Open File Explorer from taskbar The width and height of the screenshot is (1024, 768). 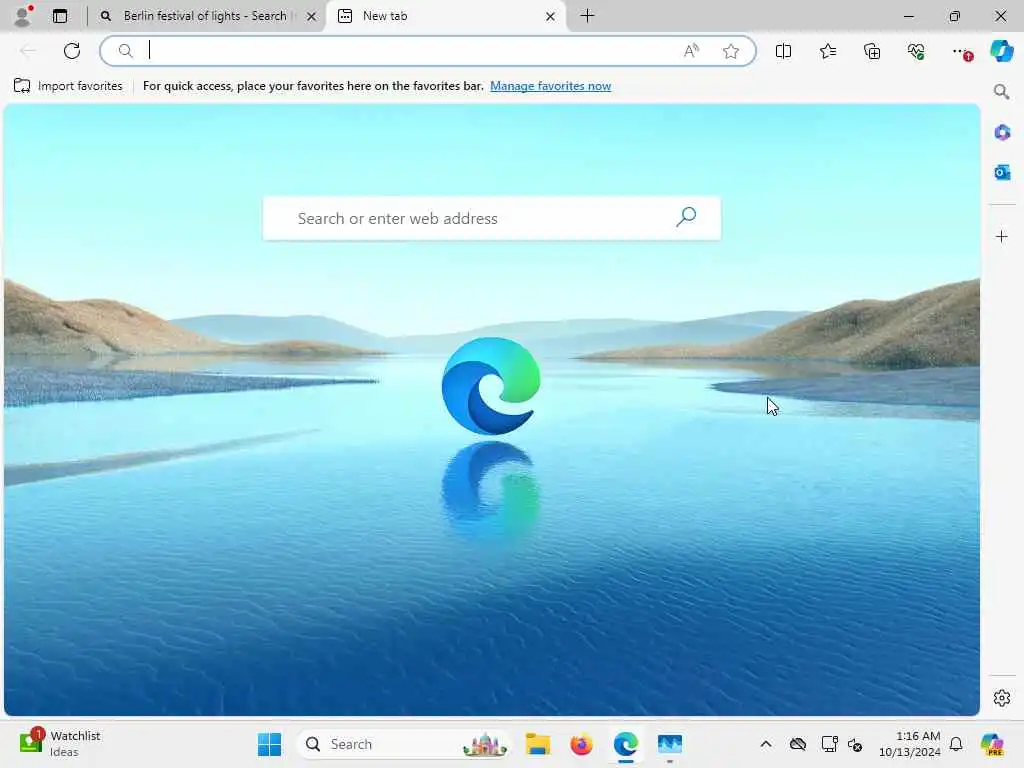click(537, 744)
